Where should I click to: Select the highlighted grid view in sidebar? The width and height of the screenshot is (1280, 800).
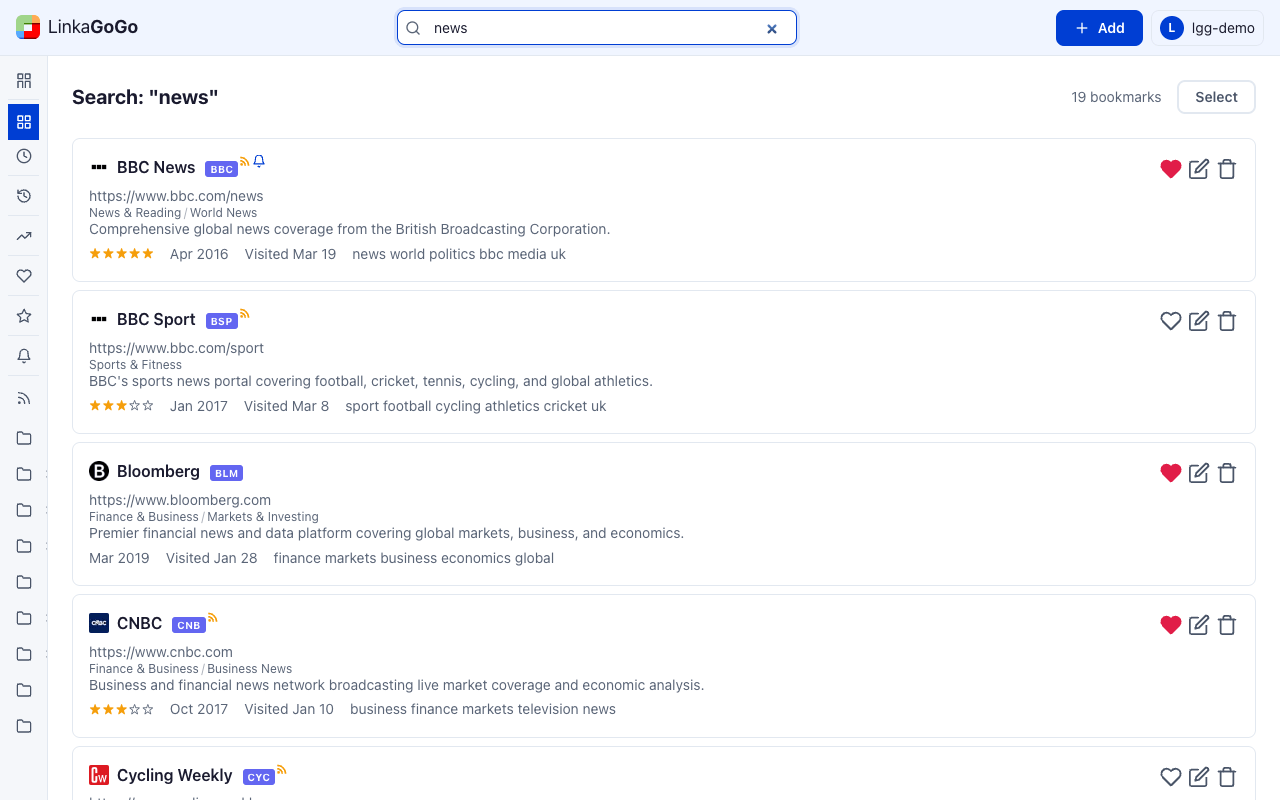[24, 122]
